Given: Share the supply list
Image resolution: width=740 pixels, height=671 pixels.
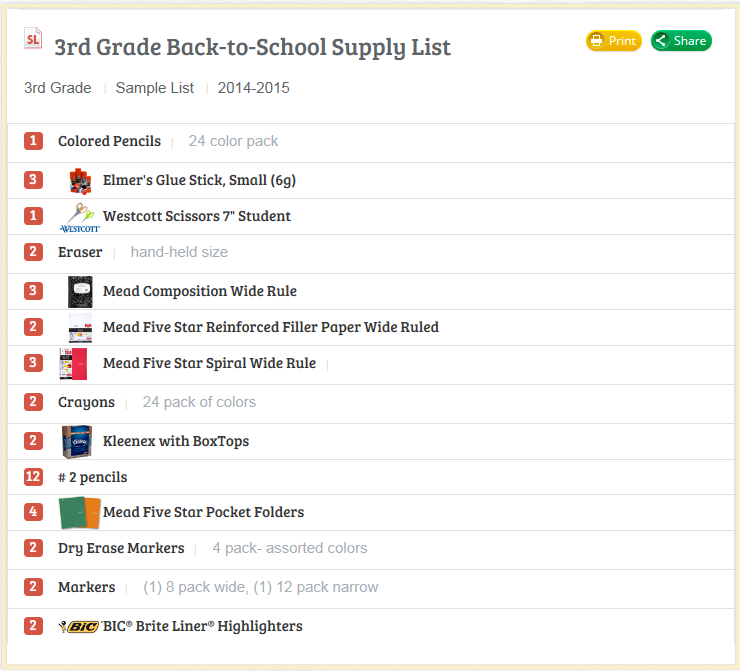Looking at the screenshot, I should click(x=681, y=41).
